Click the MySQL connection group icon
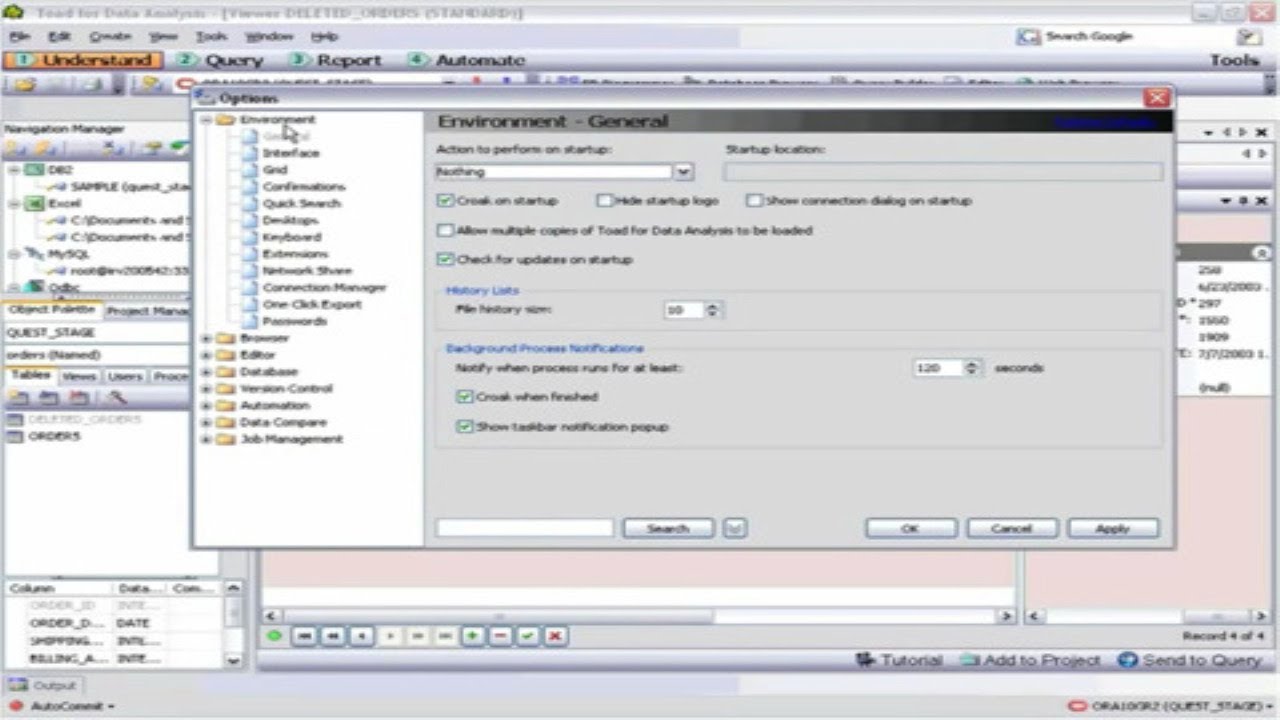Viewport: 1280px width, 720px height. 35,254
